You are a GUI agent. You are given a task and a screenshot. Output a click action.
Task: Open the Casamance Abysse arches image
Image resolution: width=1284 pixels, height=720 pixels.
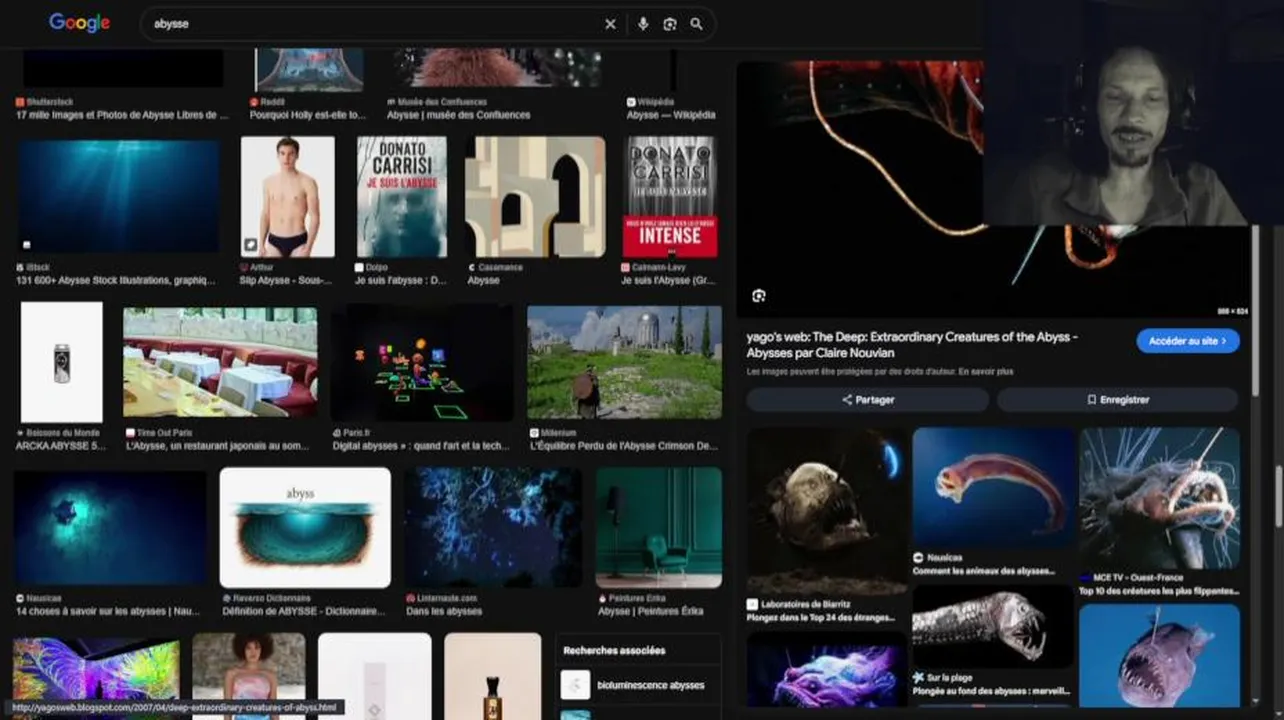pos(535,197)
